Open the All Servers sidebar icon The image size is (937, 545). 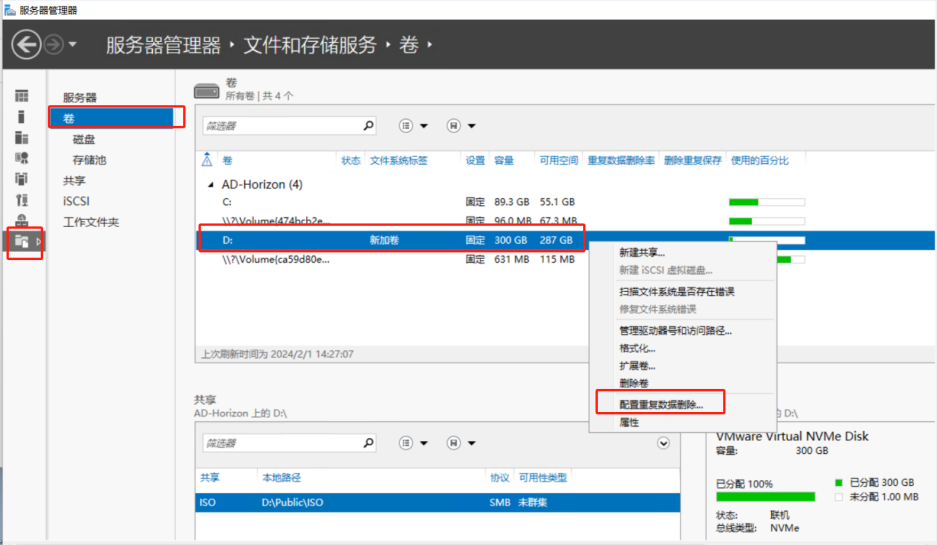(x=22, y=137)
